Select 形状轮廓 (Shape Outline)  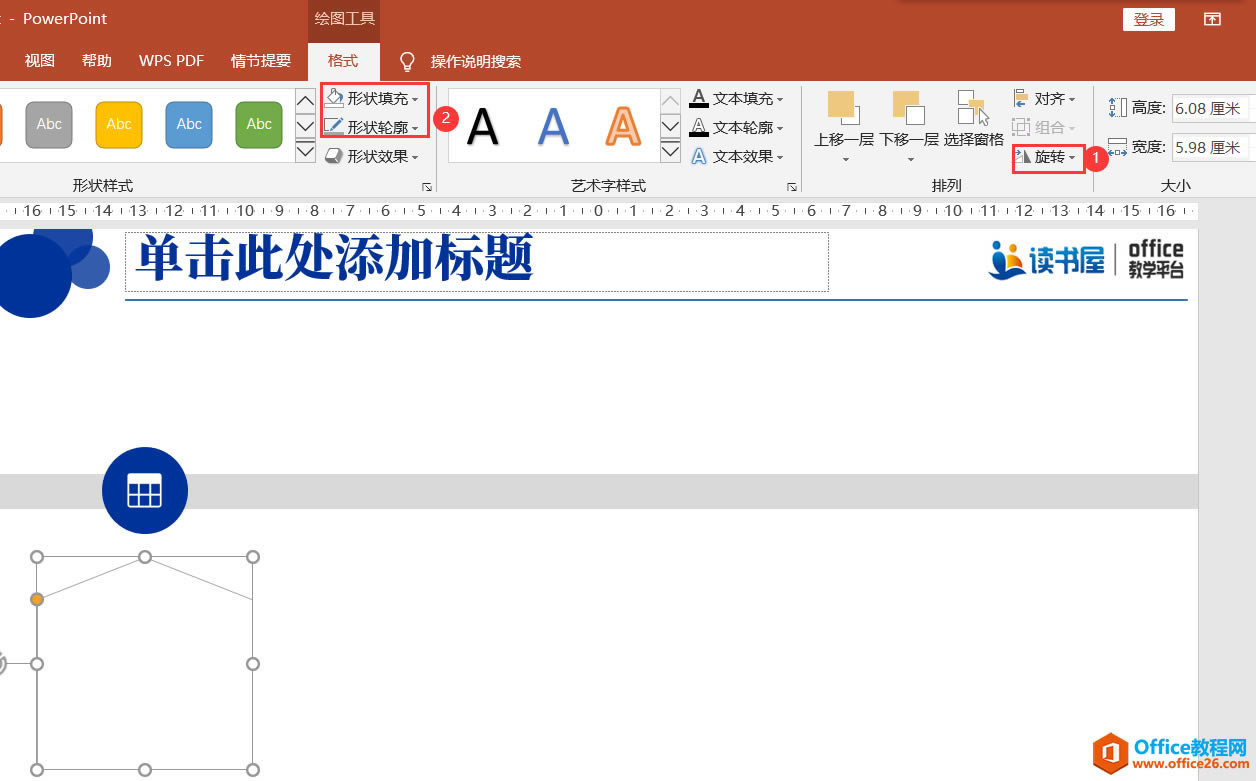click(x=371, y=126)
